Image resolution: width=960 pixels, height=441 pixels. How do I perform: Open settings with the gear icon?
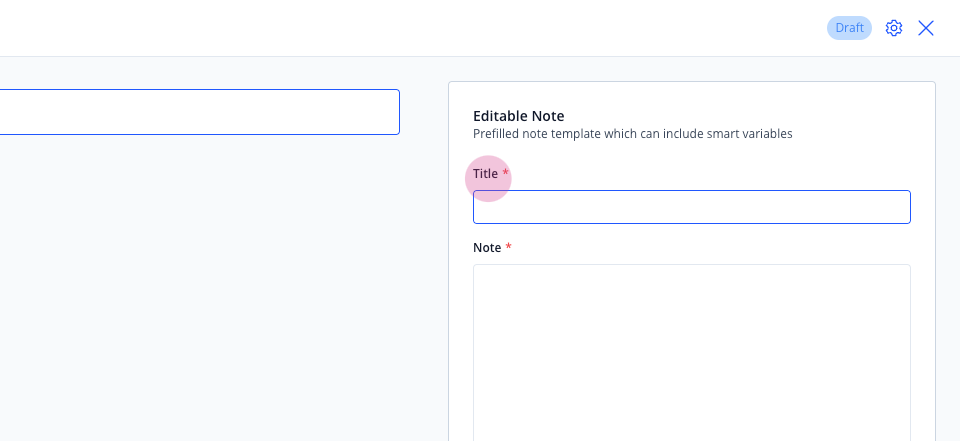point(894,28)
